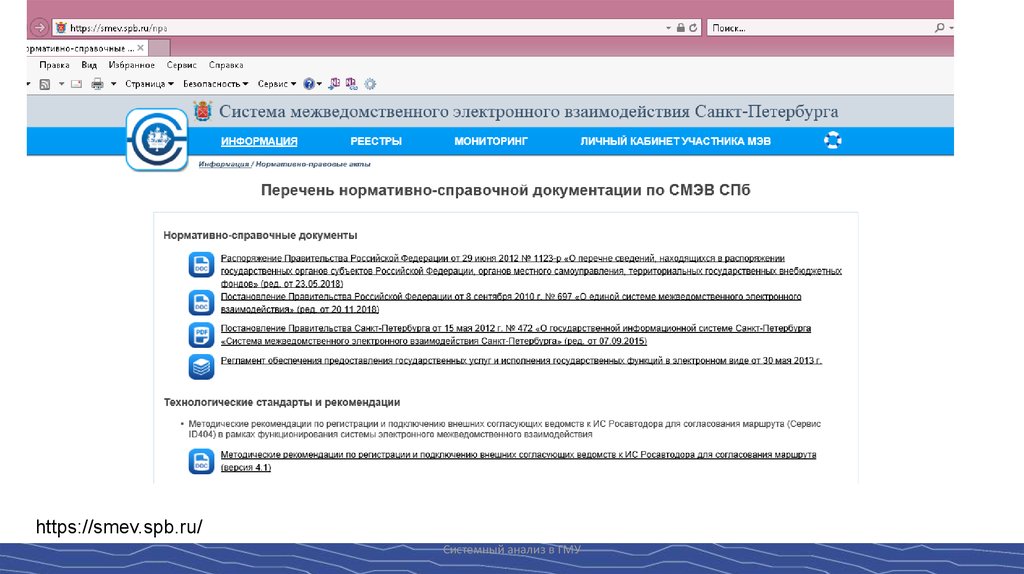The width and height of the screenshot is (1024, 574).
Task: Click the gear settings icon in command bar
Action: point(370,84)
